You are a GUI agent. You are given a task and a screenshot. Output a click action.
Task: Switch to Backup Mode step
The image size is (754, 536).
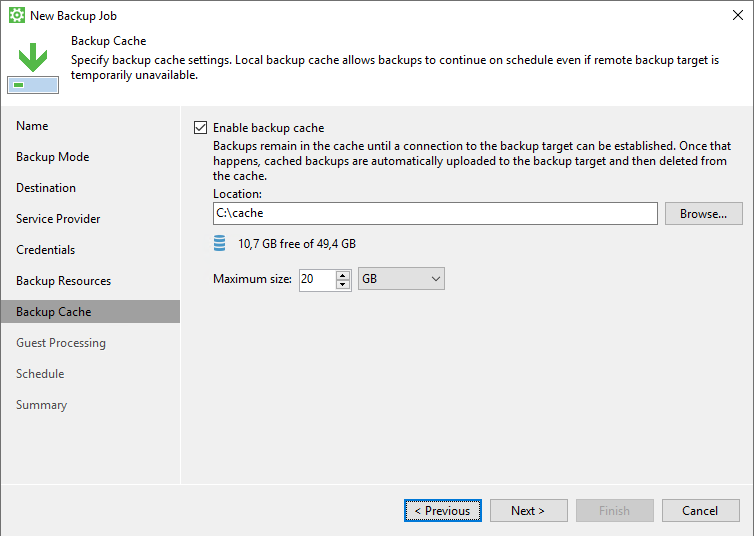[x=52, y=157]
